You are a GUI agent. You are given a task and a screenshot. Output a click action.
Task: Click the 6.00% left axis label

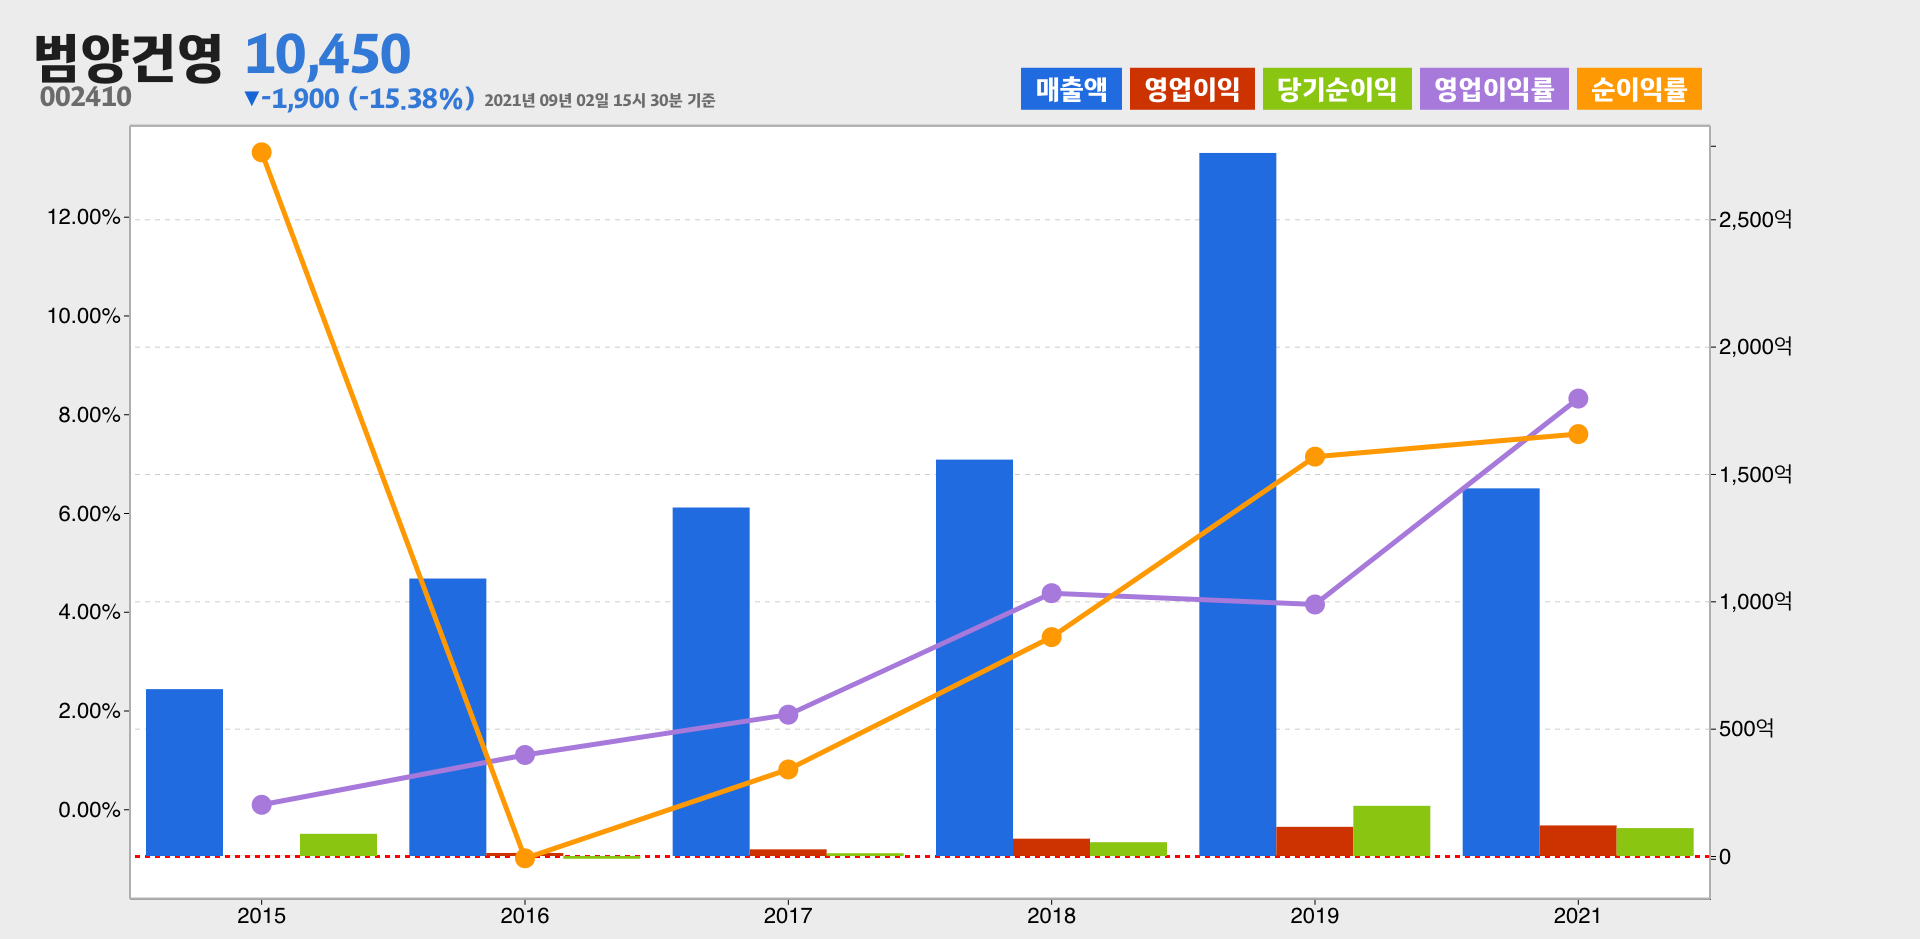point(89,515)
